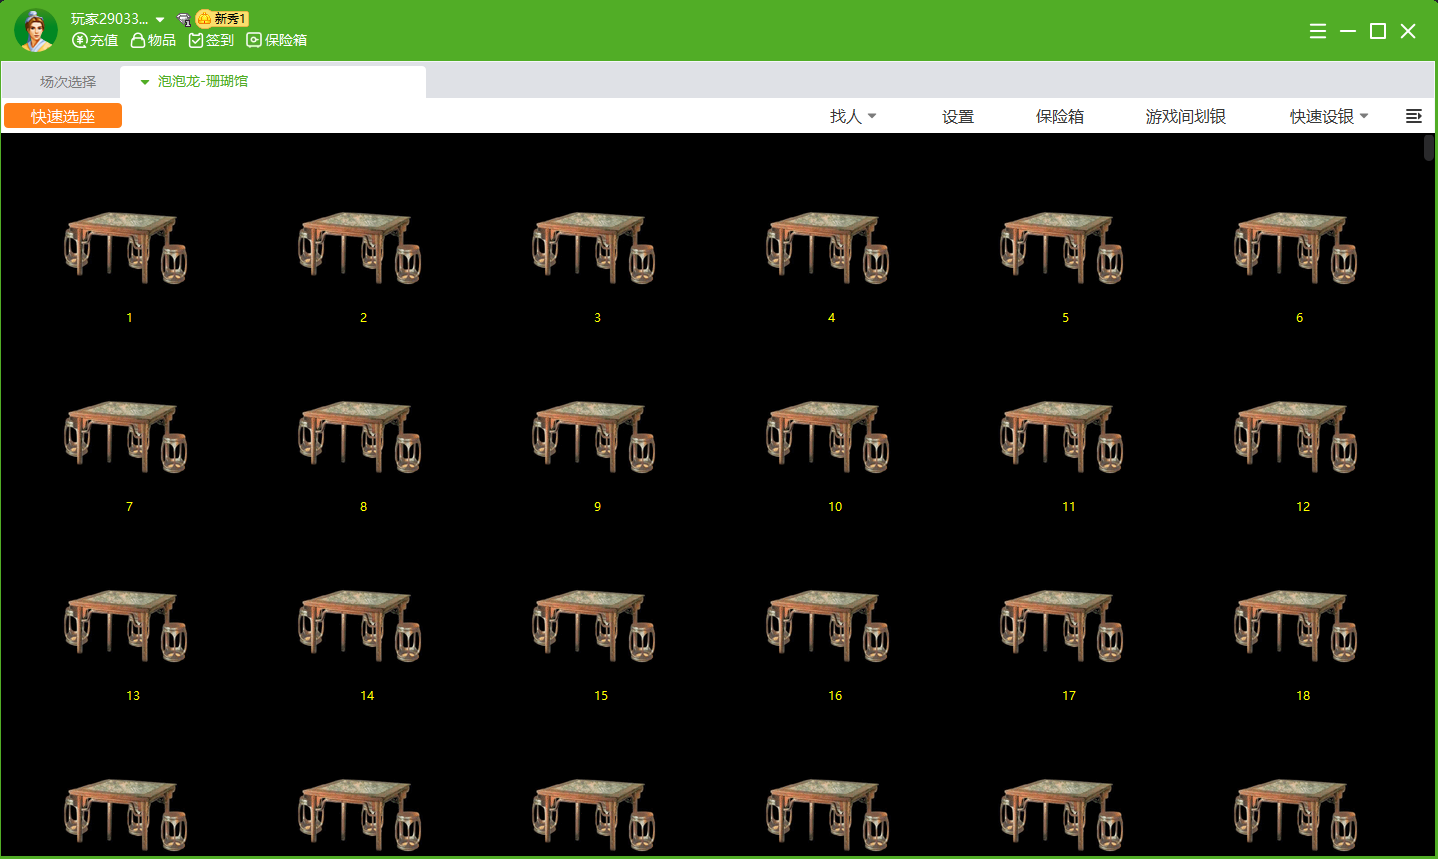Switch to the 场次选择 tab

pyautogui.click(x=68, y=82)
